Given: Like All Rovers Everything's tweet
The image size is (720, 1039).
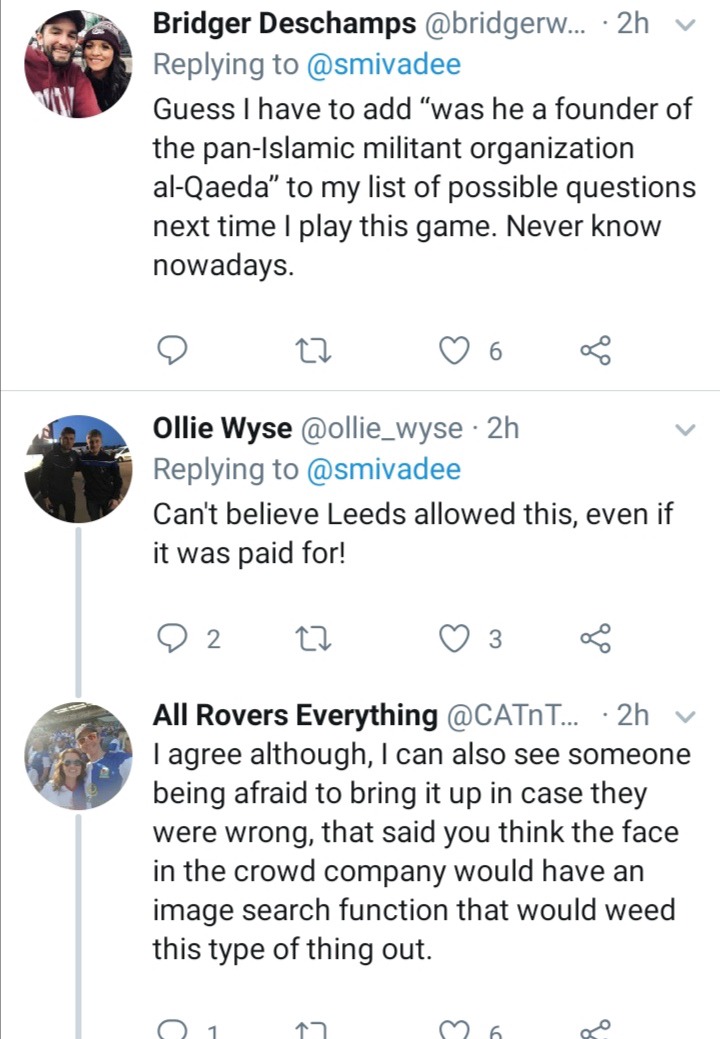Looking at the screenshot, I should (456, 1030).
